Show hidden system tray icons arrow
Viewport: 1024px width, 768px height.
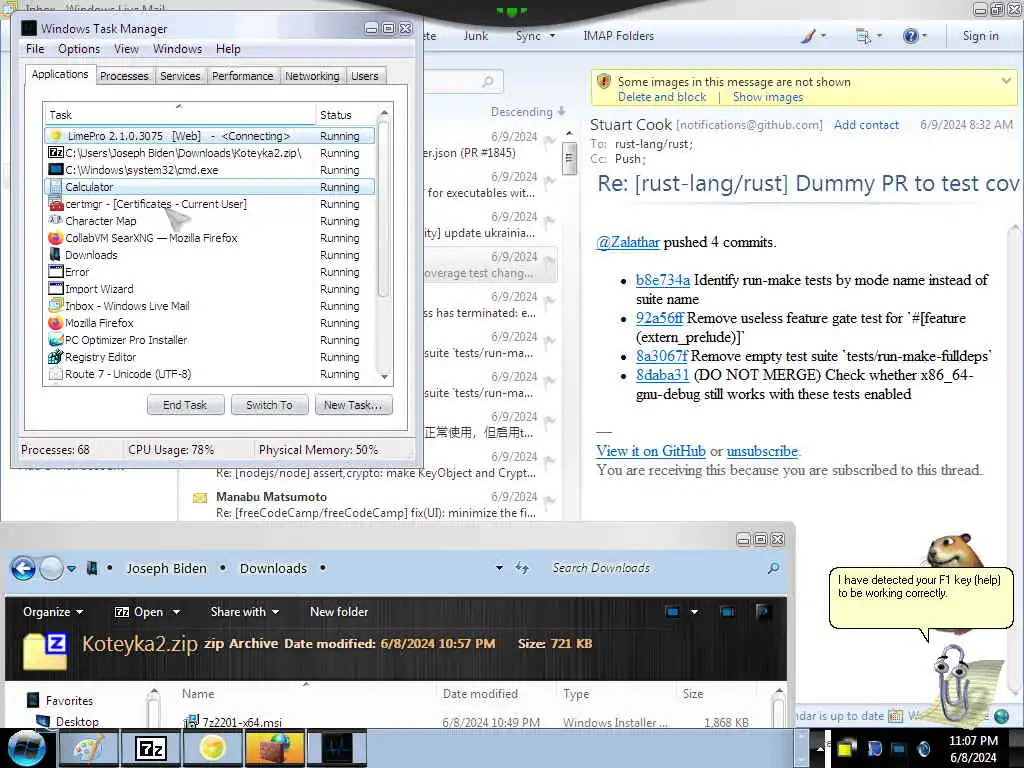click(820, 749)
